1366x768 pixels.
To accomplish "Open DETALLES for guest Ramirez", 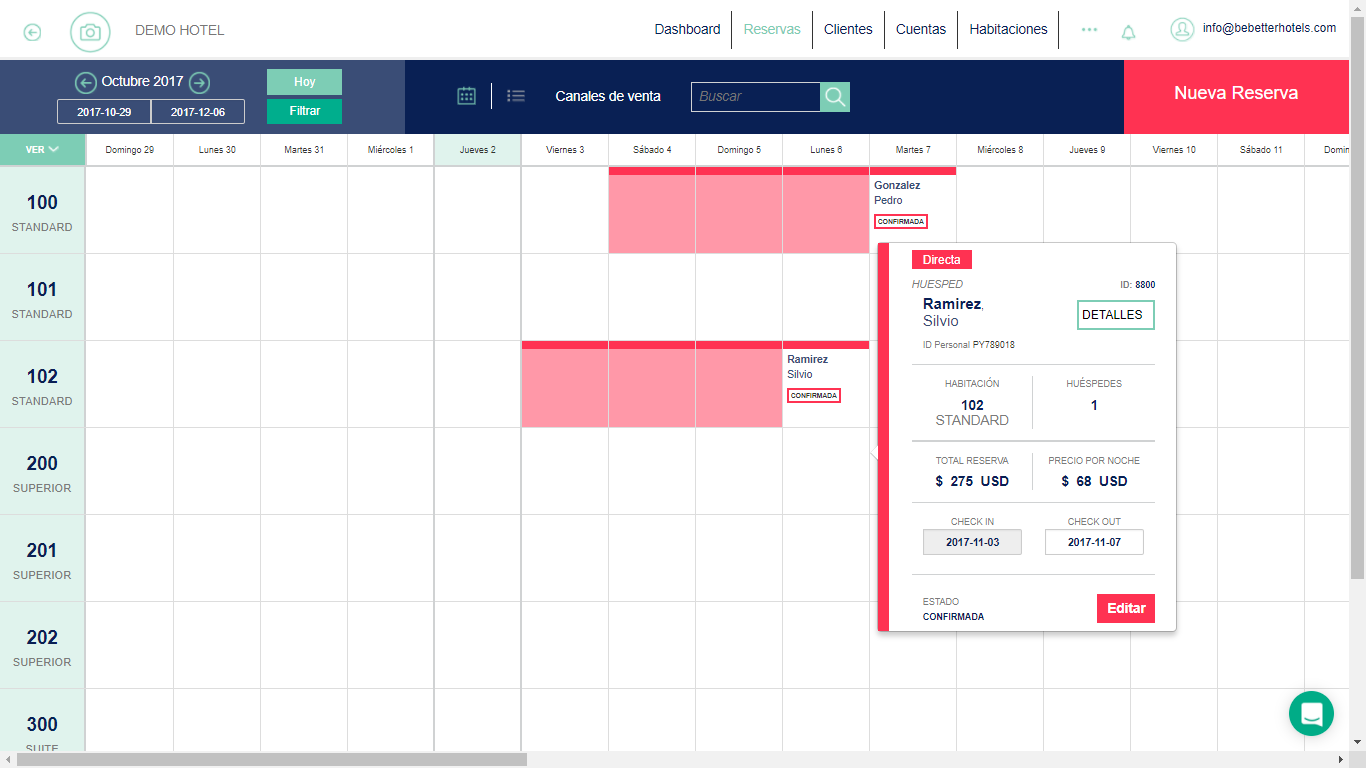I will (1115, 315).
